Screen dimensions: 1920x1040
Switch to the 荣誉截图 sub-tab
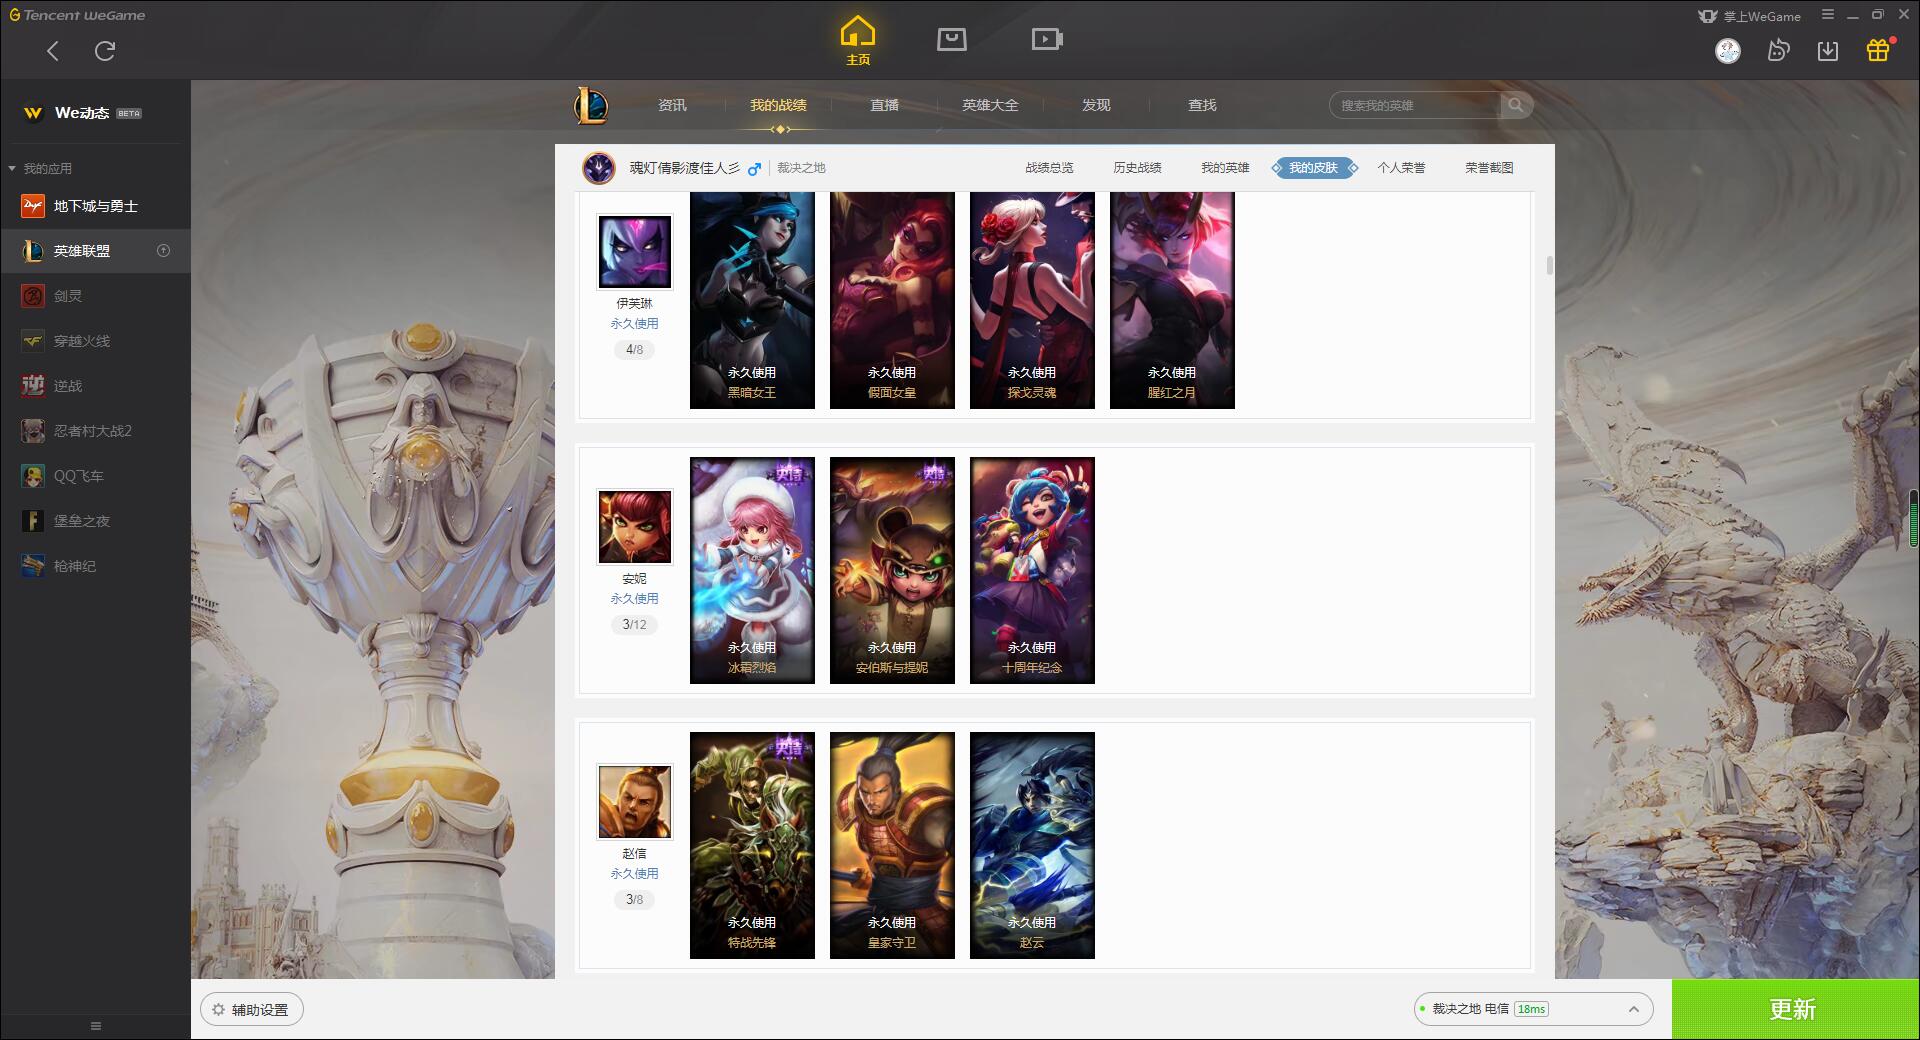pos(1489,168)
